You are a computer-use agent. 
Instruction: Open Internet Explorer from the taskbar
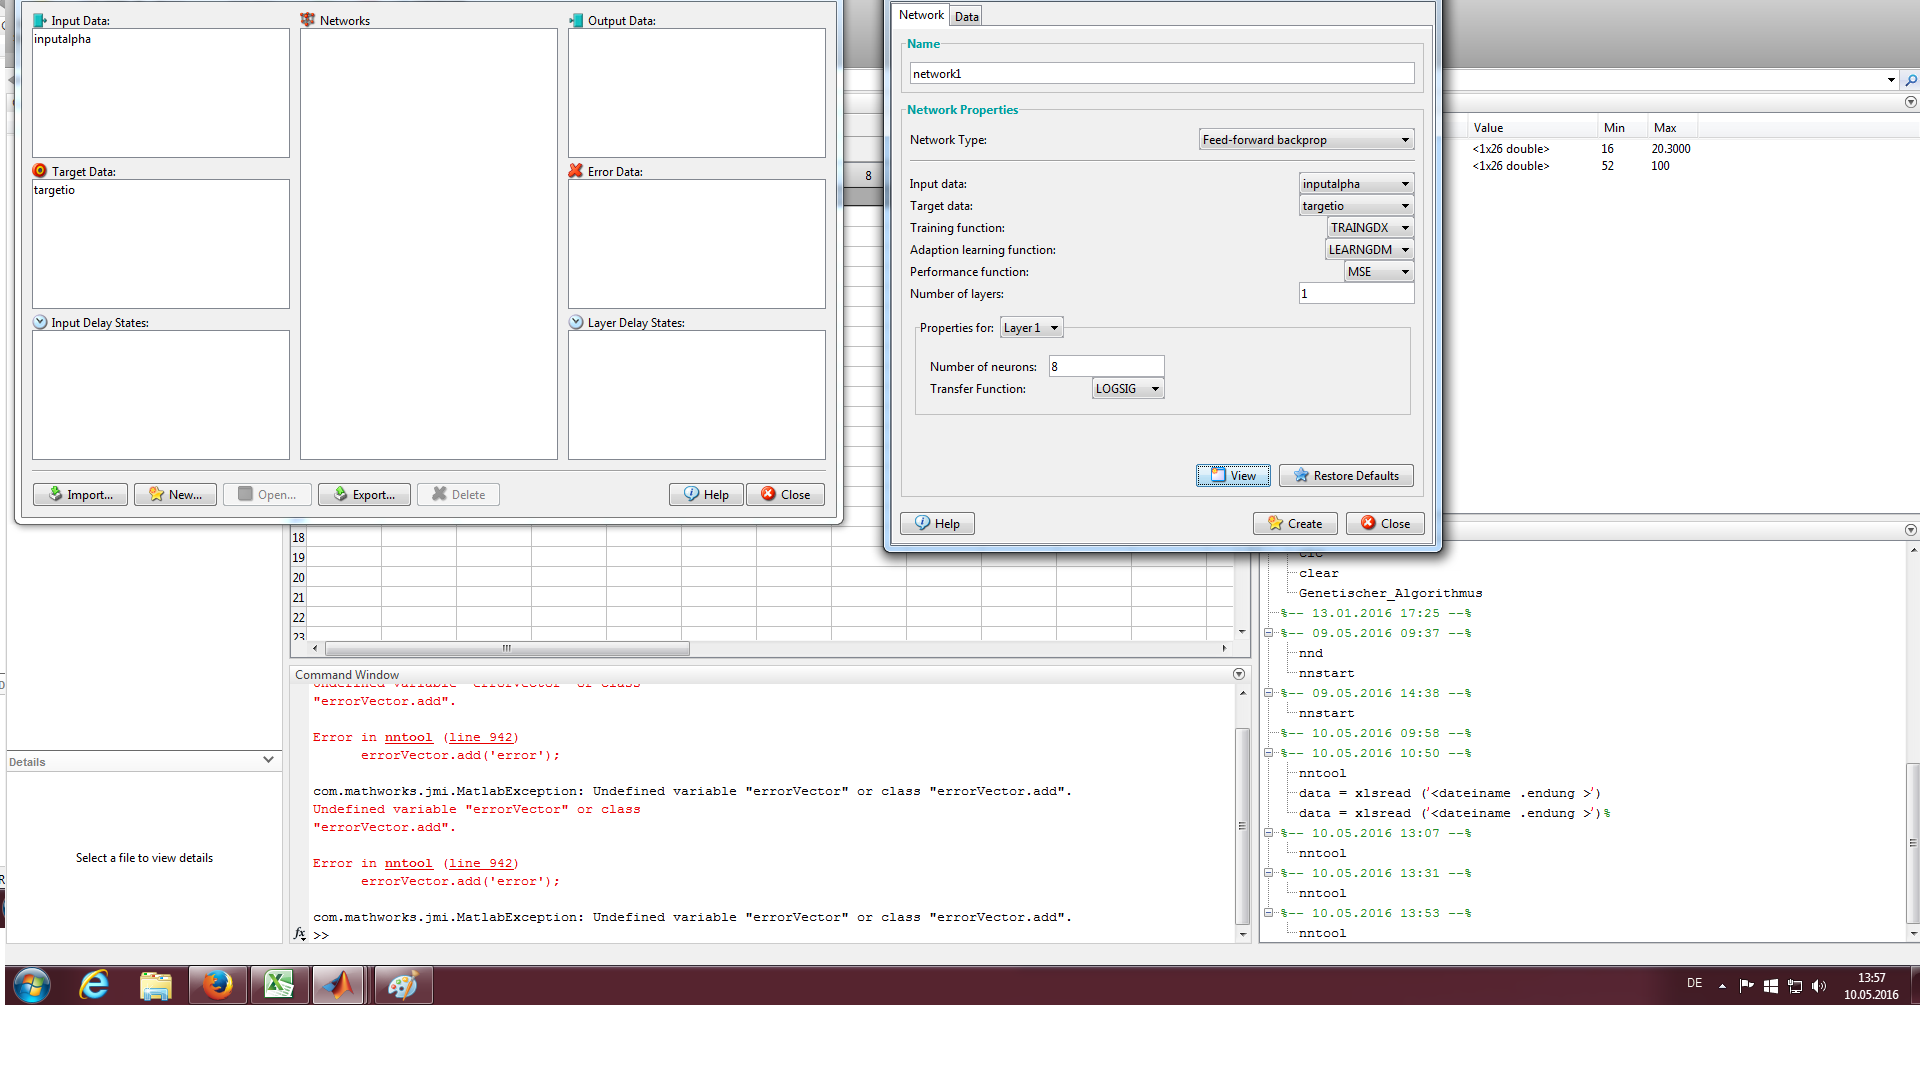(x=94, y=985)
